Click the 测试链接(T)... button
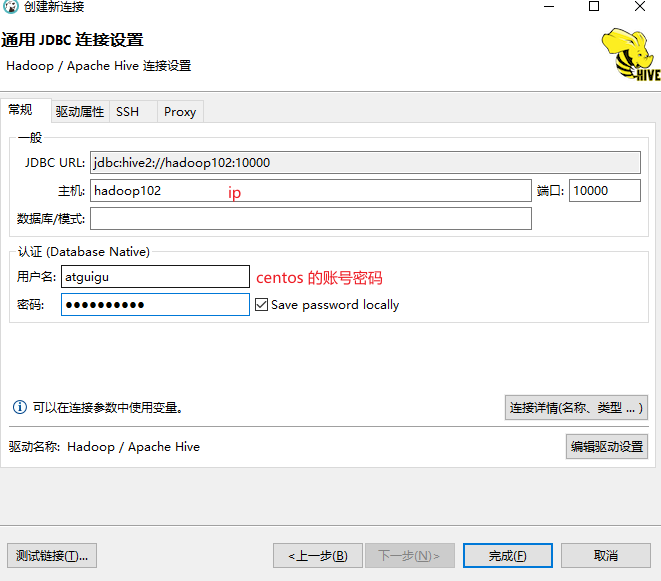 click(52, 556)
